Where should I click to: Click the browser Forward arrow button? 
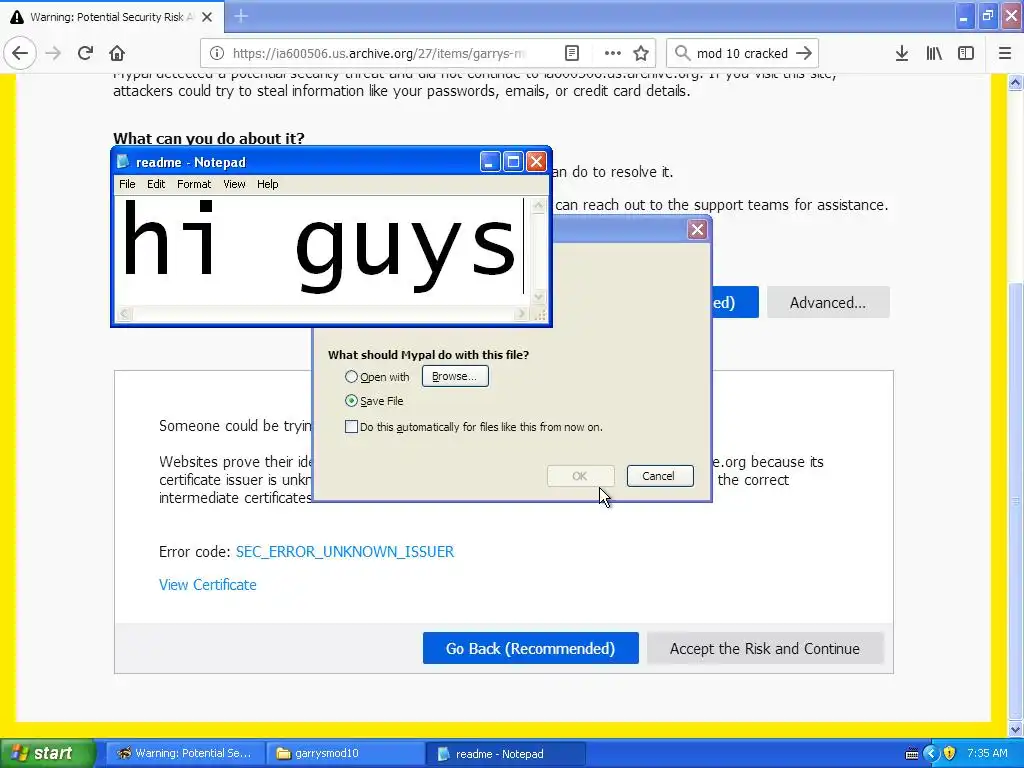pyautogui.click(x=53, y=53)
